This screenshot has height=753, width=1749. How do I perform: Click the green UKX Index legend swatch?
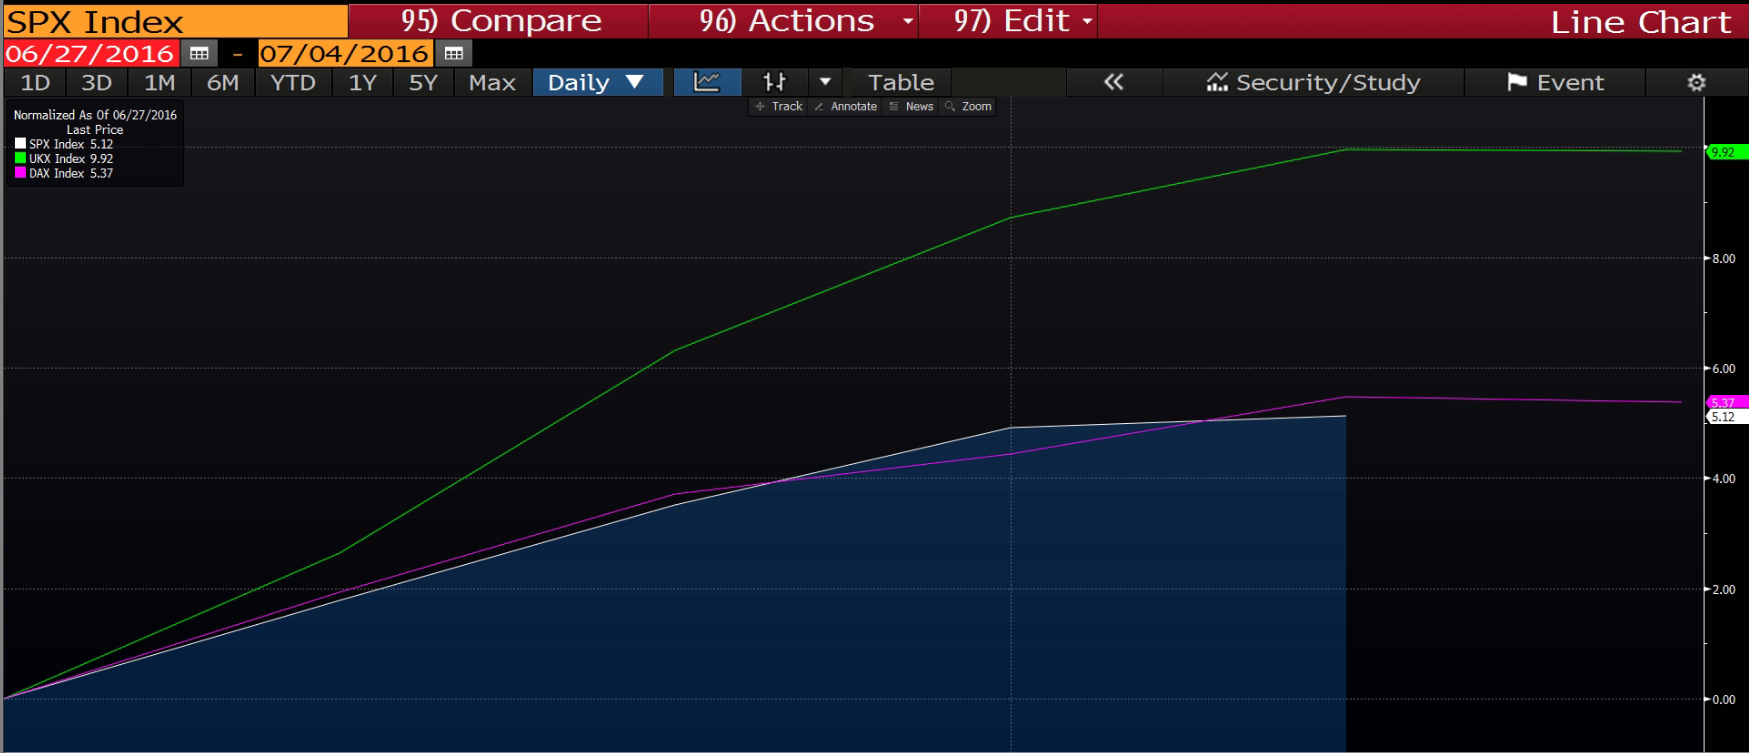pyautogui.click(x=20, y=158)
